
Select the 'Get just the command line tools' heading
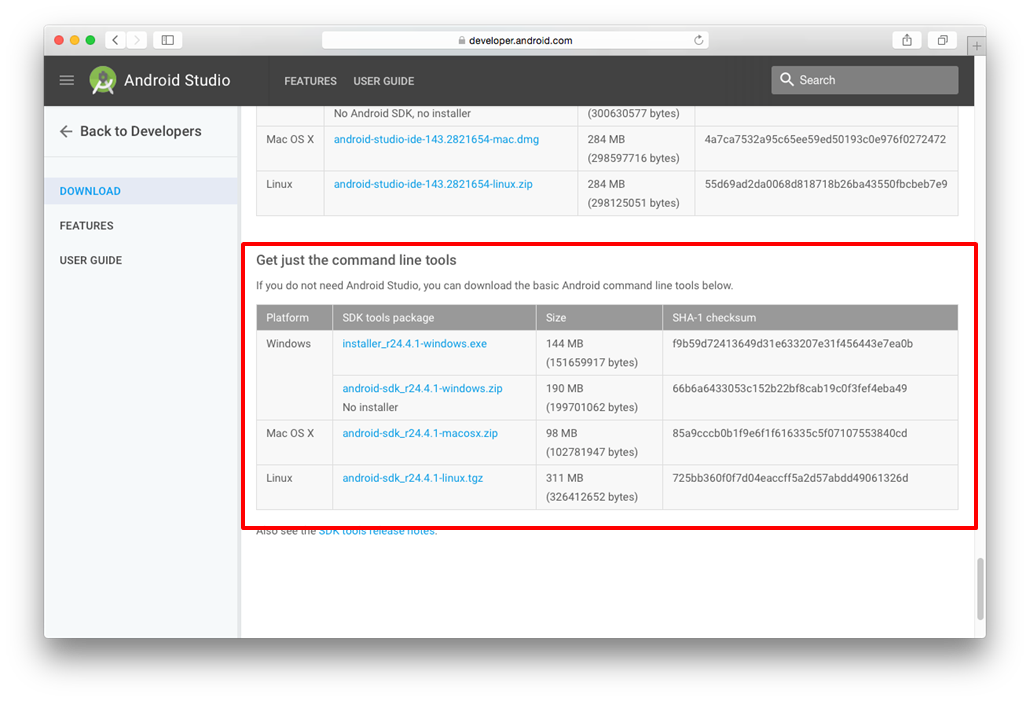356,260
